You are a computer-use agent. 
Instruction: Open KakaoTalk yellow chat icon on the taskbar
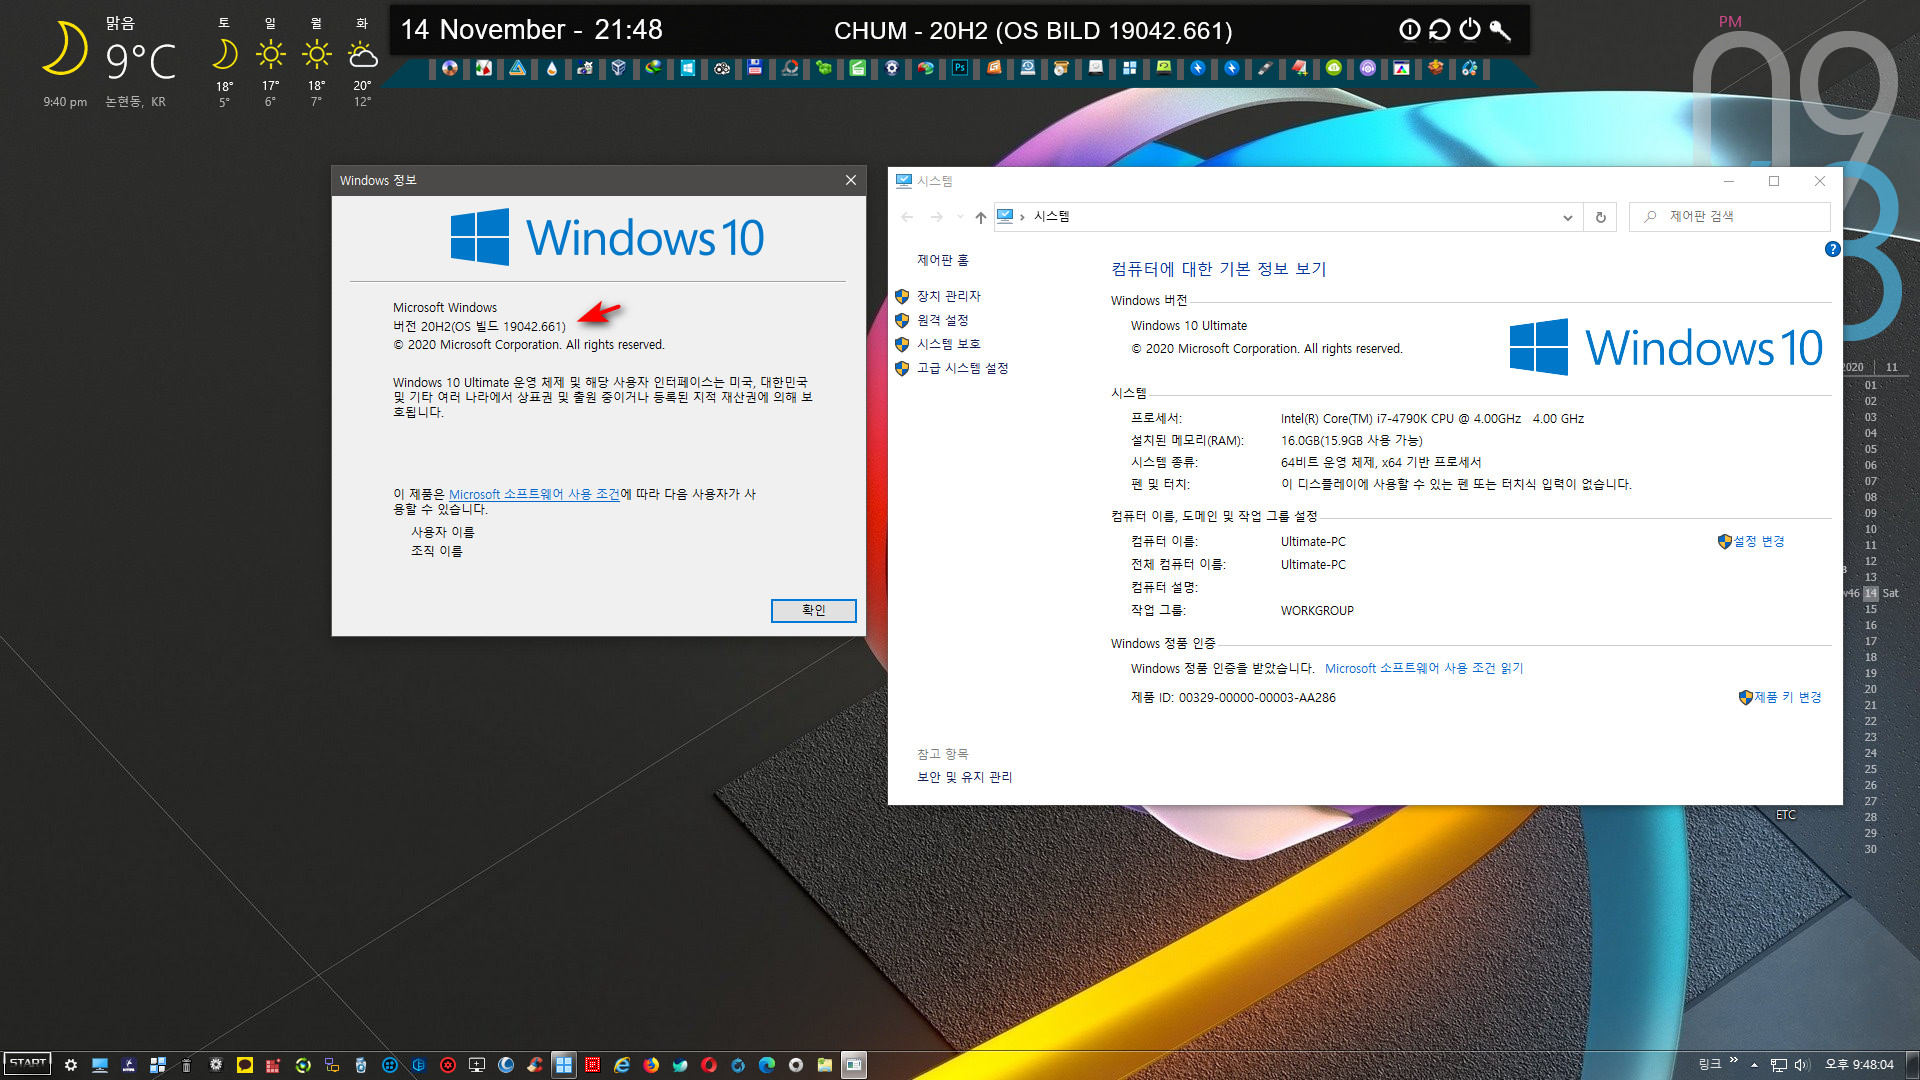point(244,1065)
